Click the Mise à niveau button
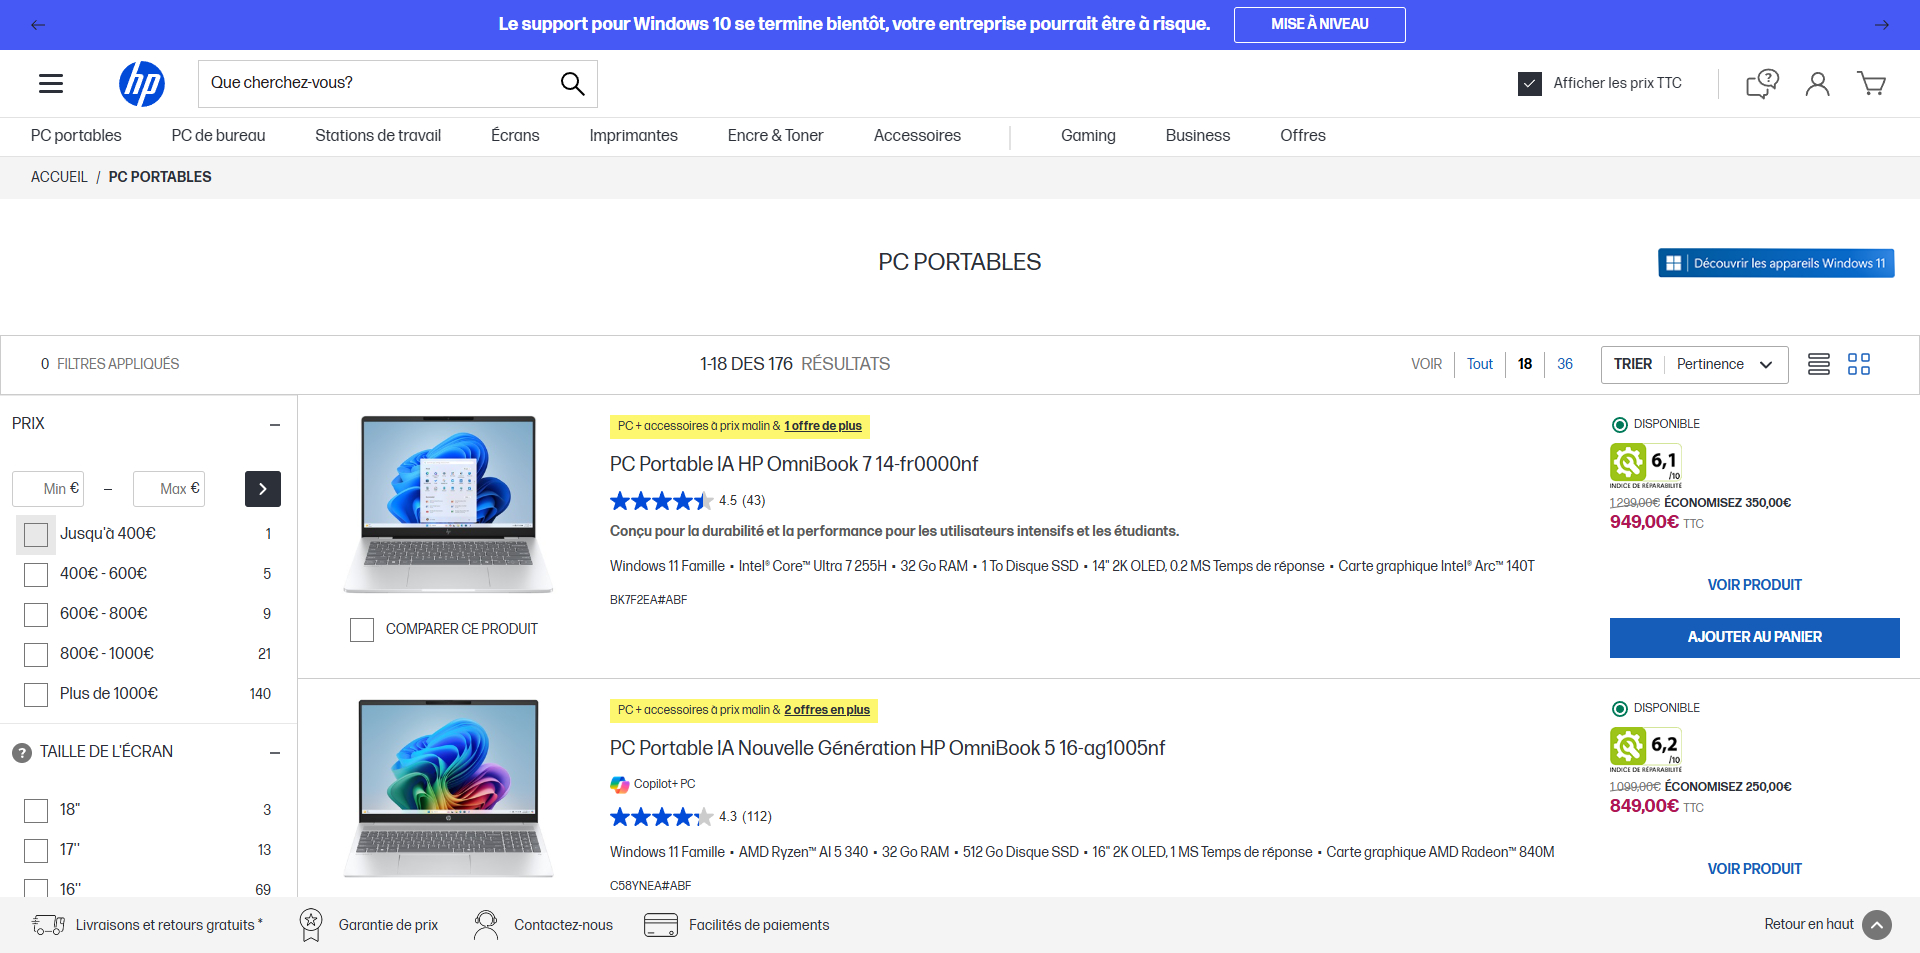1920x953 pixels. [x=1319, y=25]
